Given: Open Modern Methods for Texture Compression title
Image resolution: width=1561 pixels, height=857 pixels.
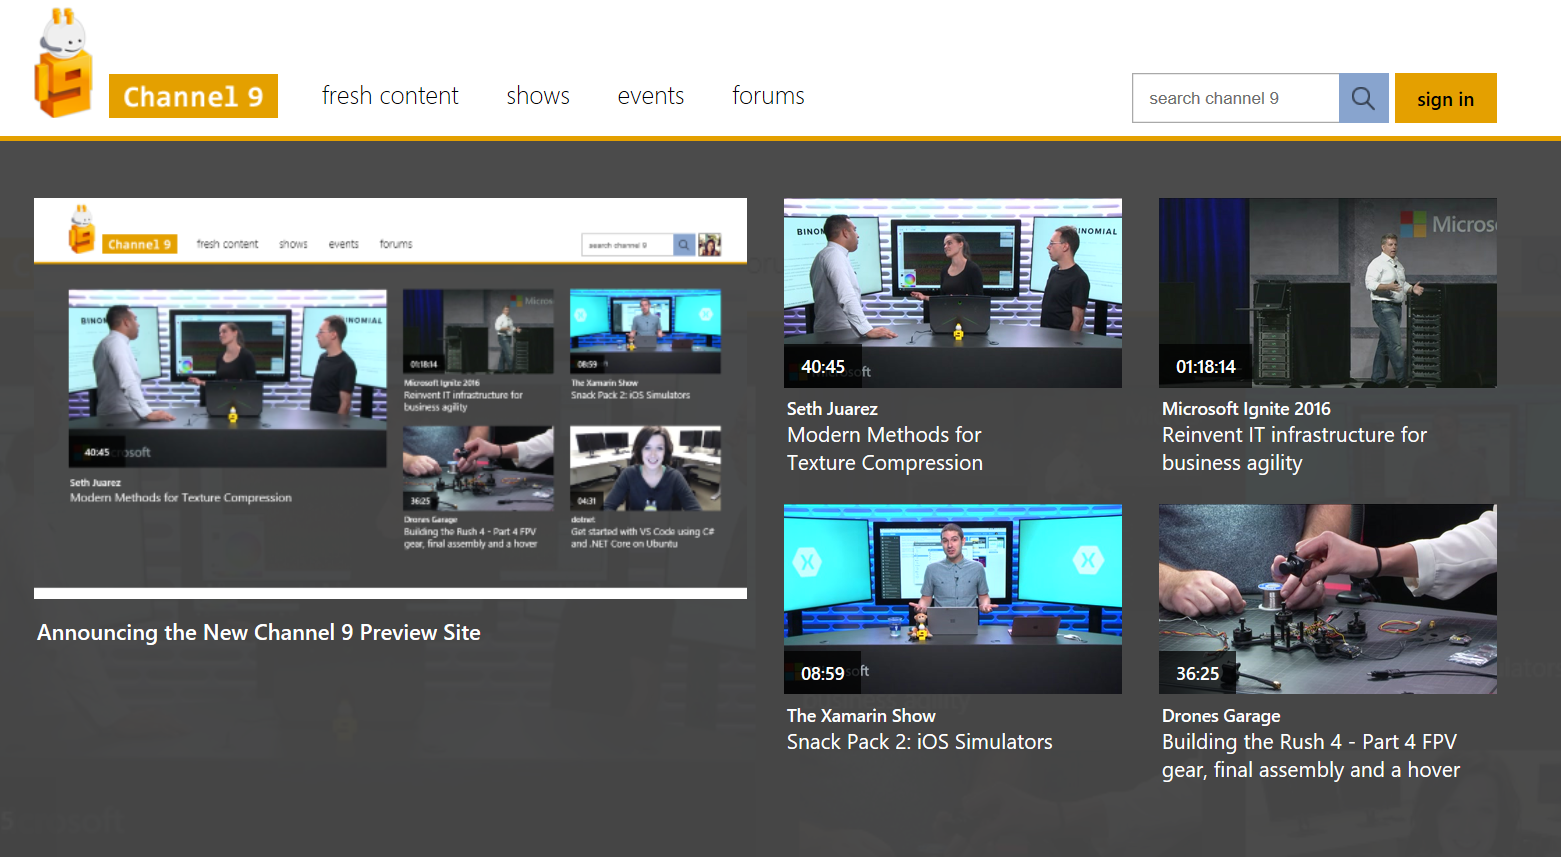Looking at the screenshot, I should click(x=885, y=449).
